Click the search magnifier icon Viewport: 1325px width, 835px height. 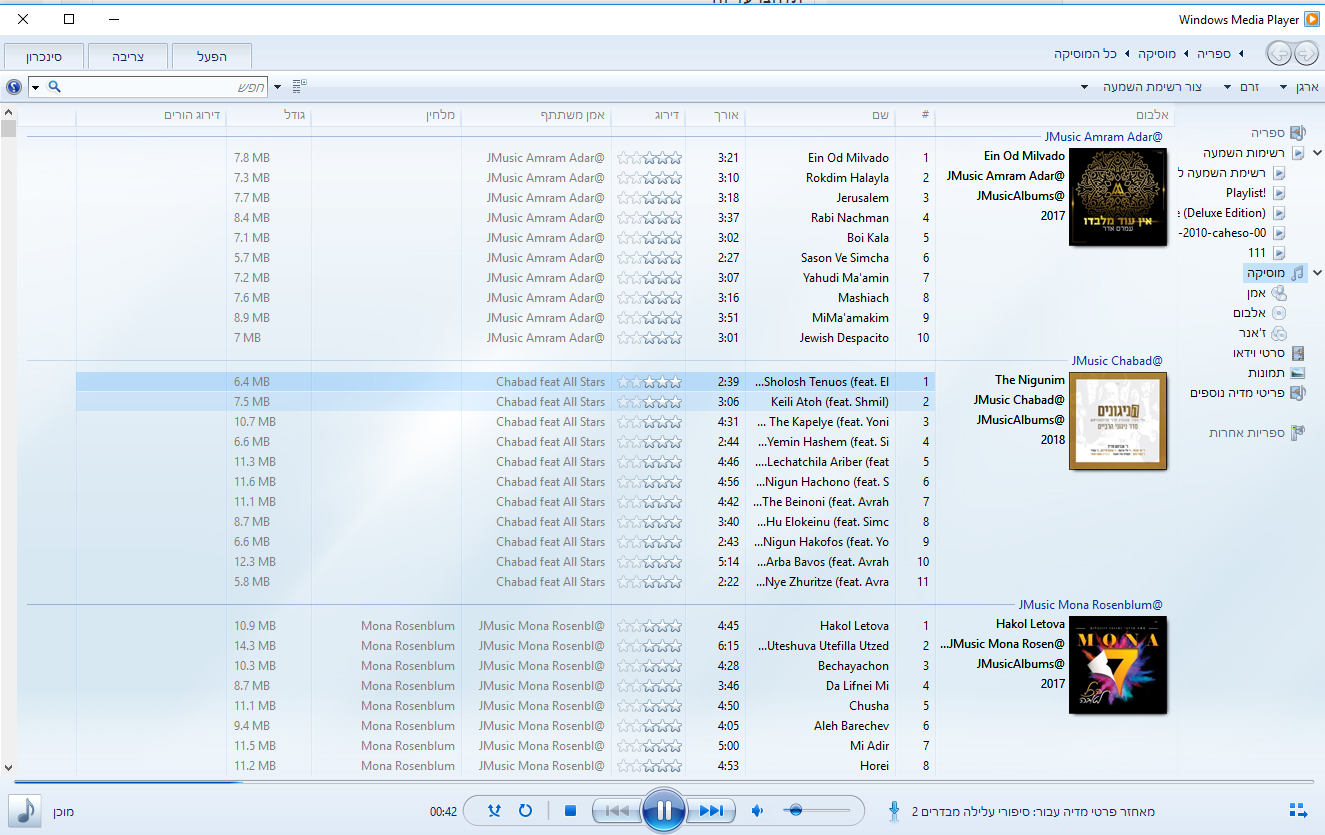[x=55, y=87]
